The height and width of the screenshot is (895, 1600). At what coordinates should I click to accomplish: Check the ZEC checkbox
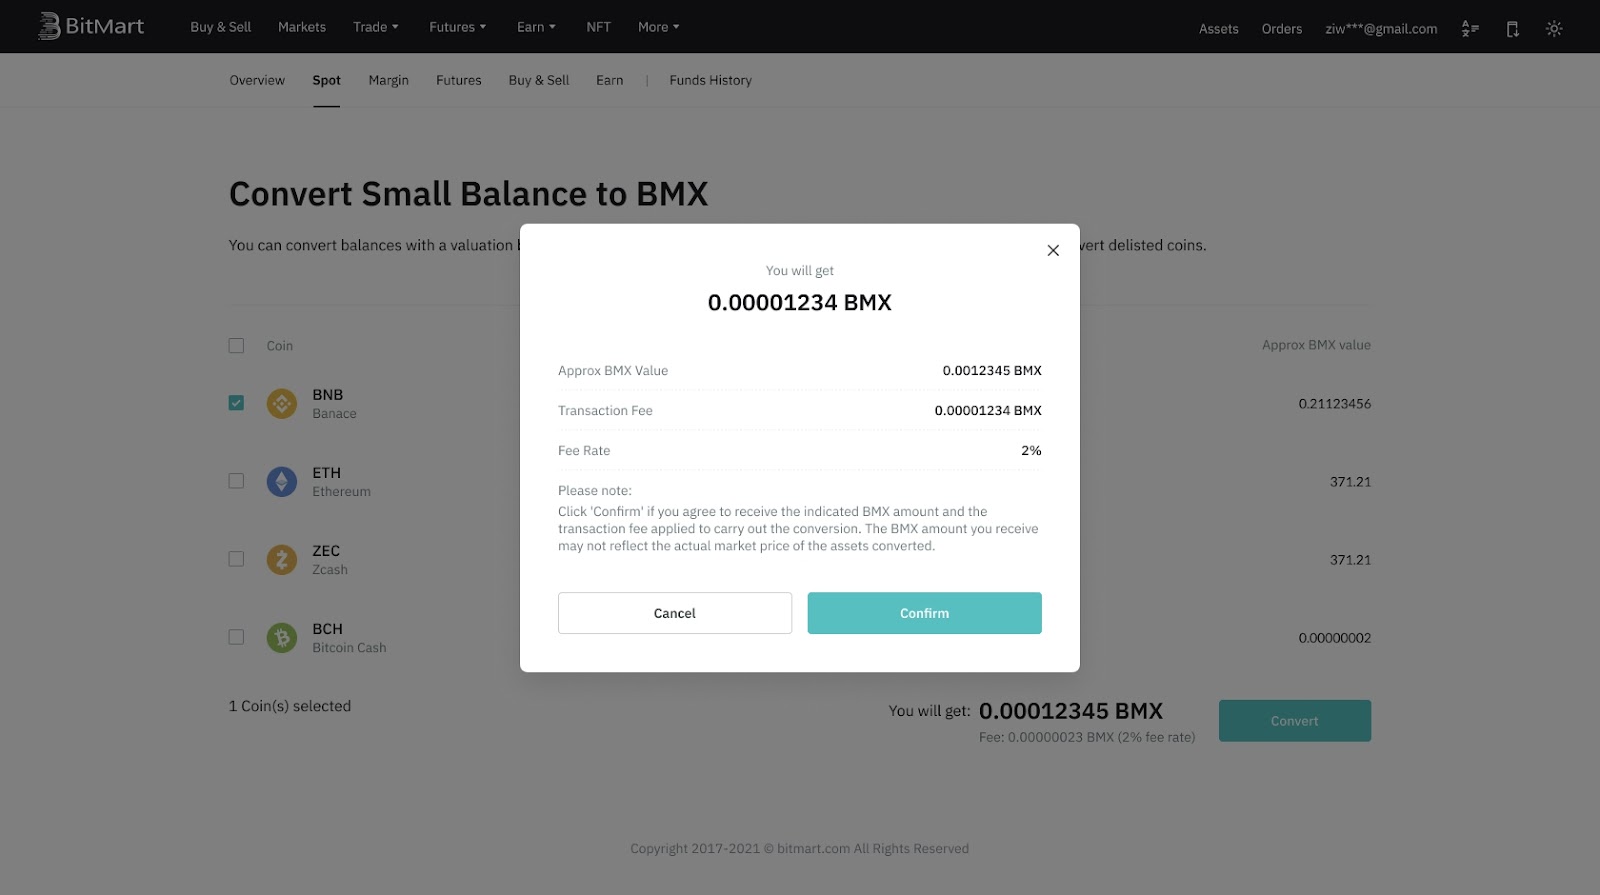236,559
